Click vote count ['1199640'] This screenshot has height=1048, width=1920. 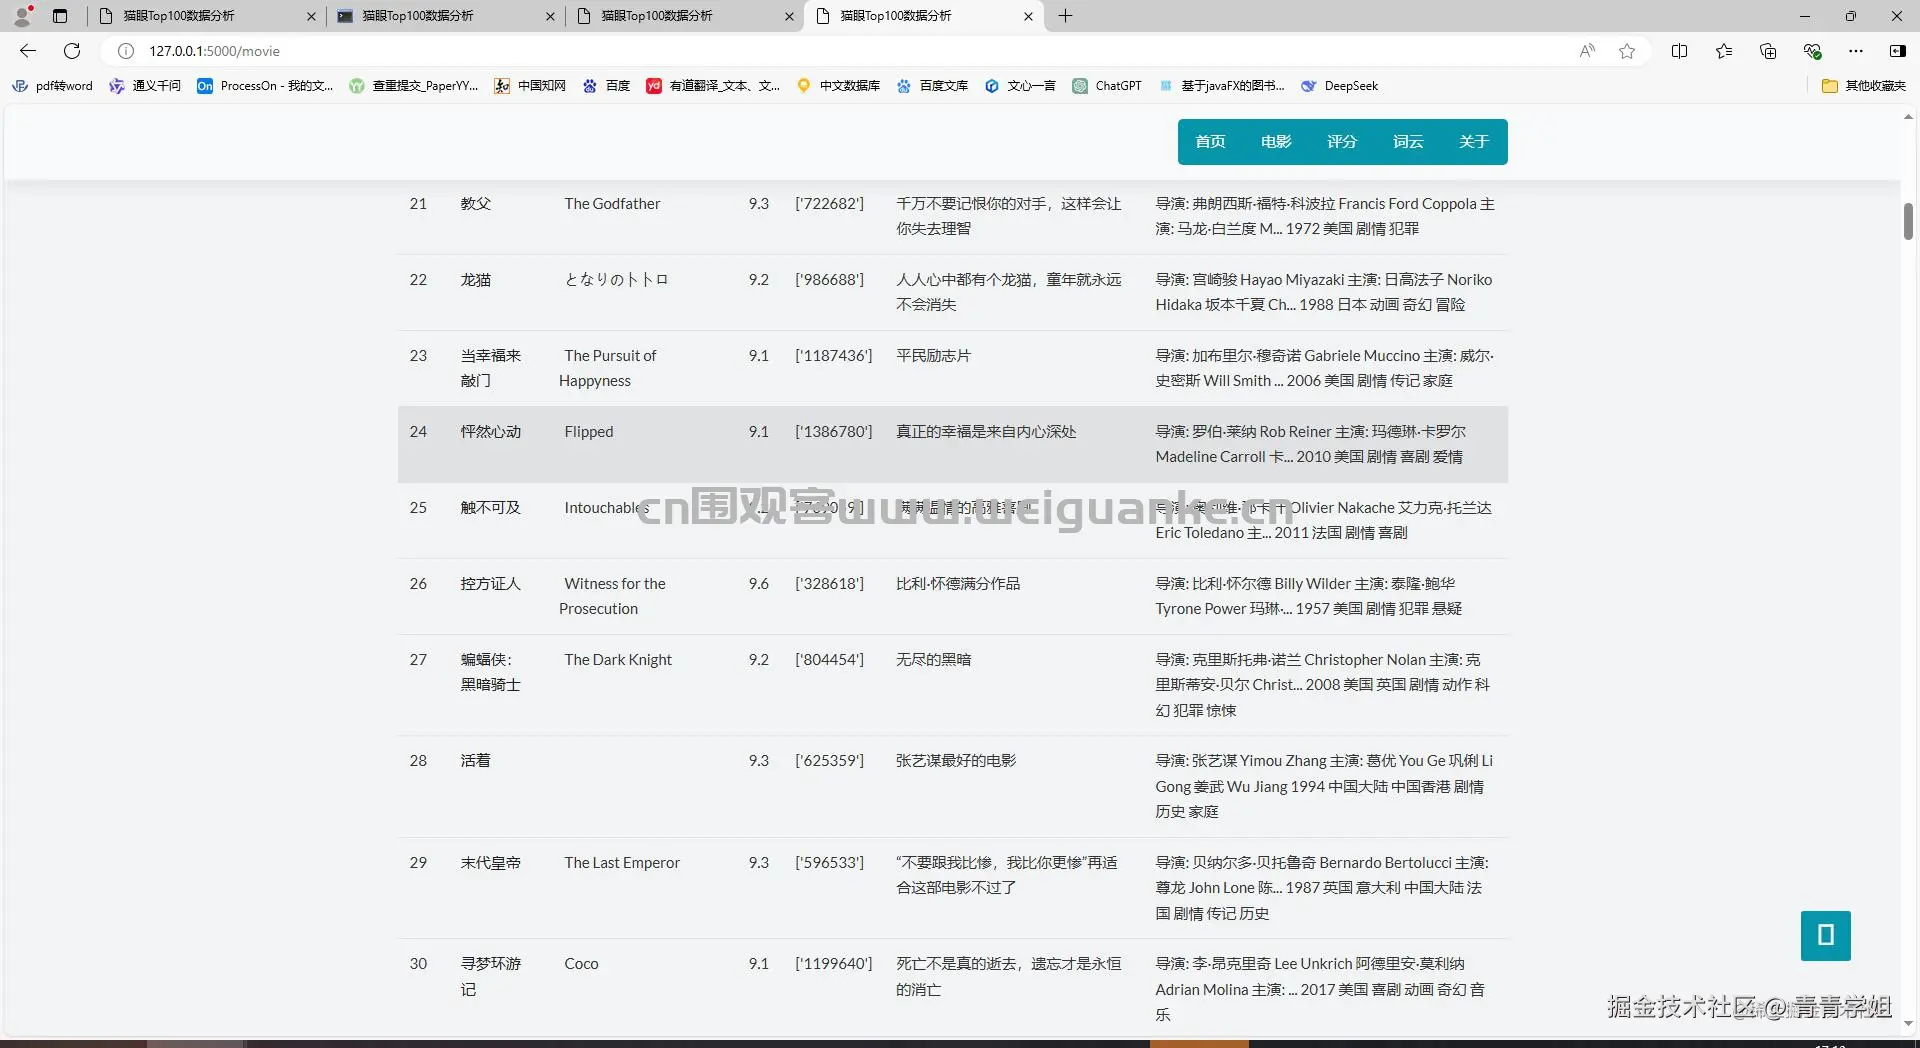coord(834,964)
